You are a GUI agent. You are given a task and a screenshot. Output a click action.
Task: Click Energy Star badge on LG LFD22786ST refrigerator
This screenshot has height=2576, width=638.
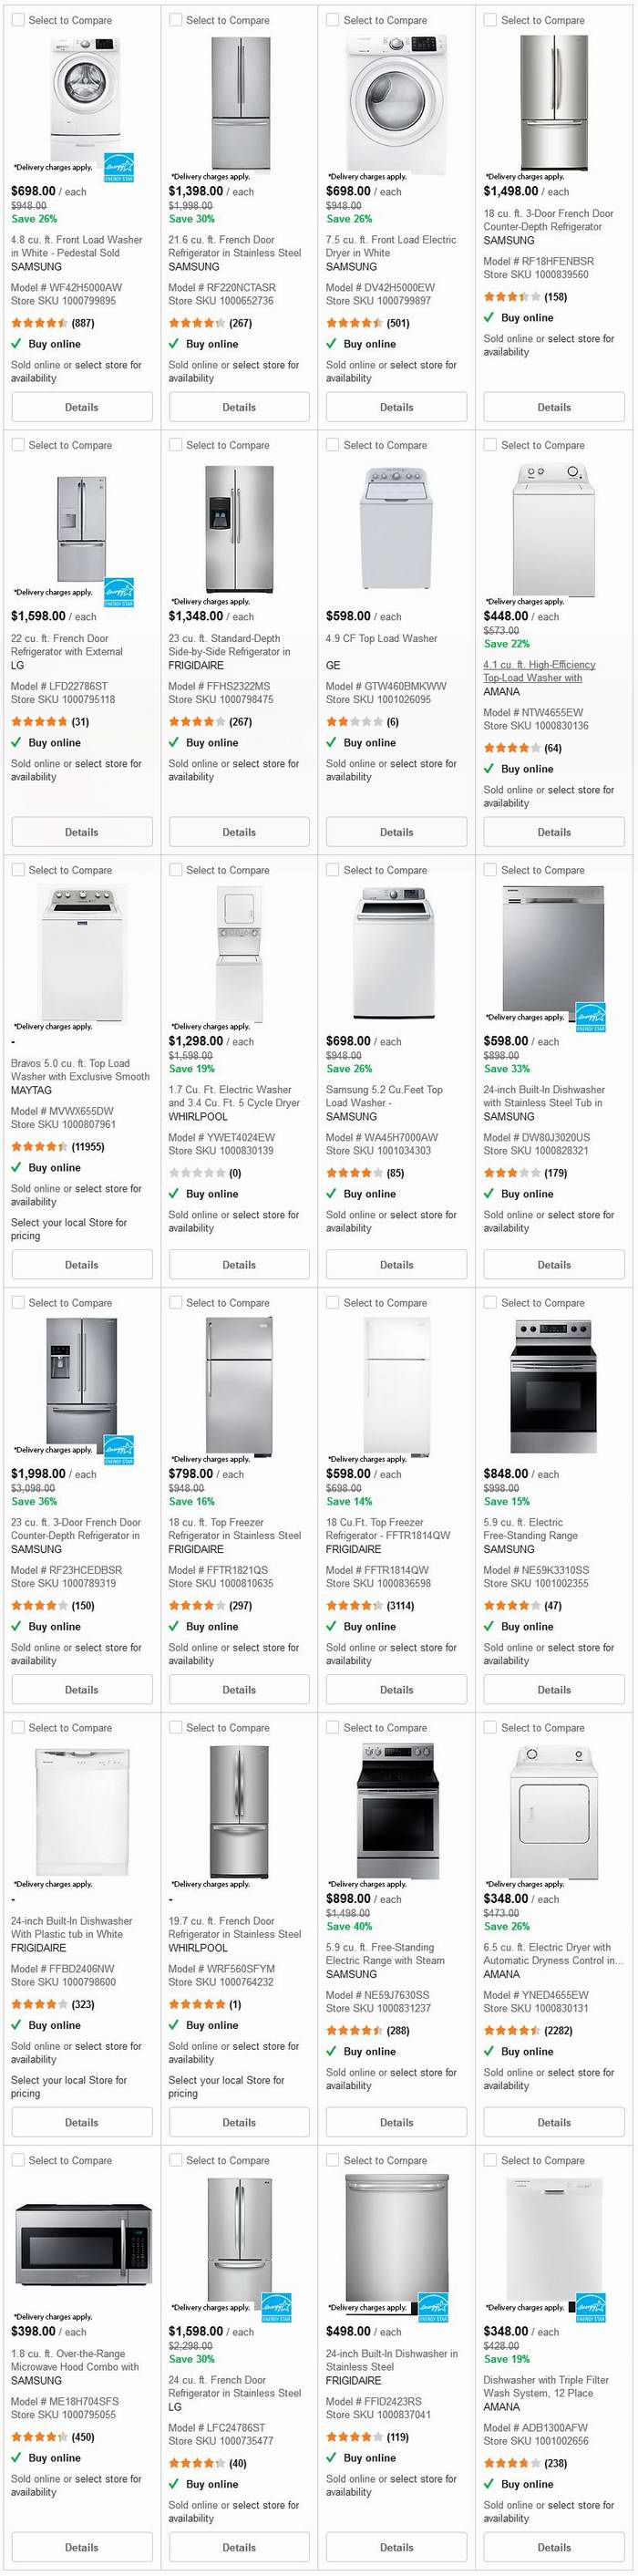(119, 592)
